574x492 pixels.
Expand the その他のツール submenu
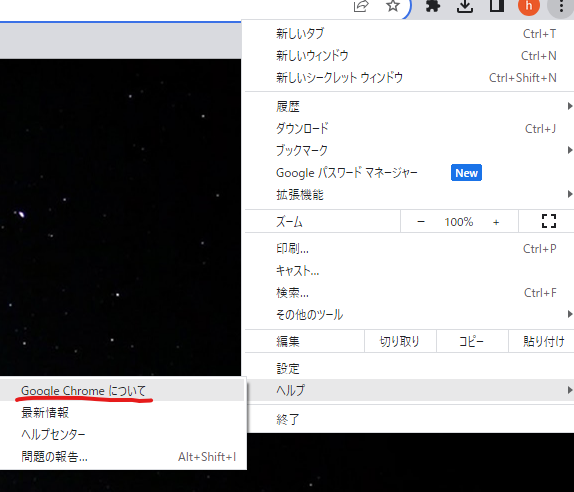click(409, 314)
